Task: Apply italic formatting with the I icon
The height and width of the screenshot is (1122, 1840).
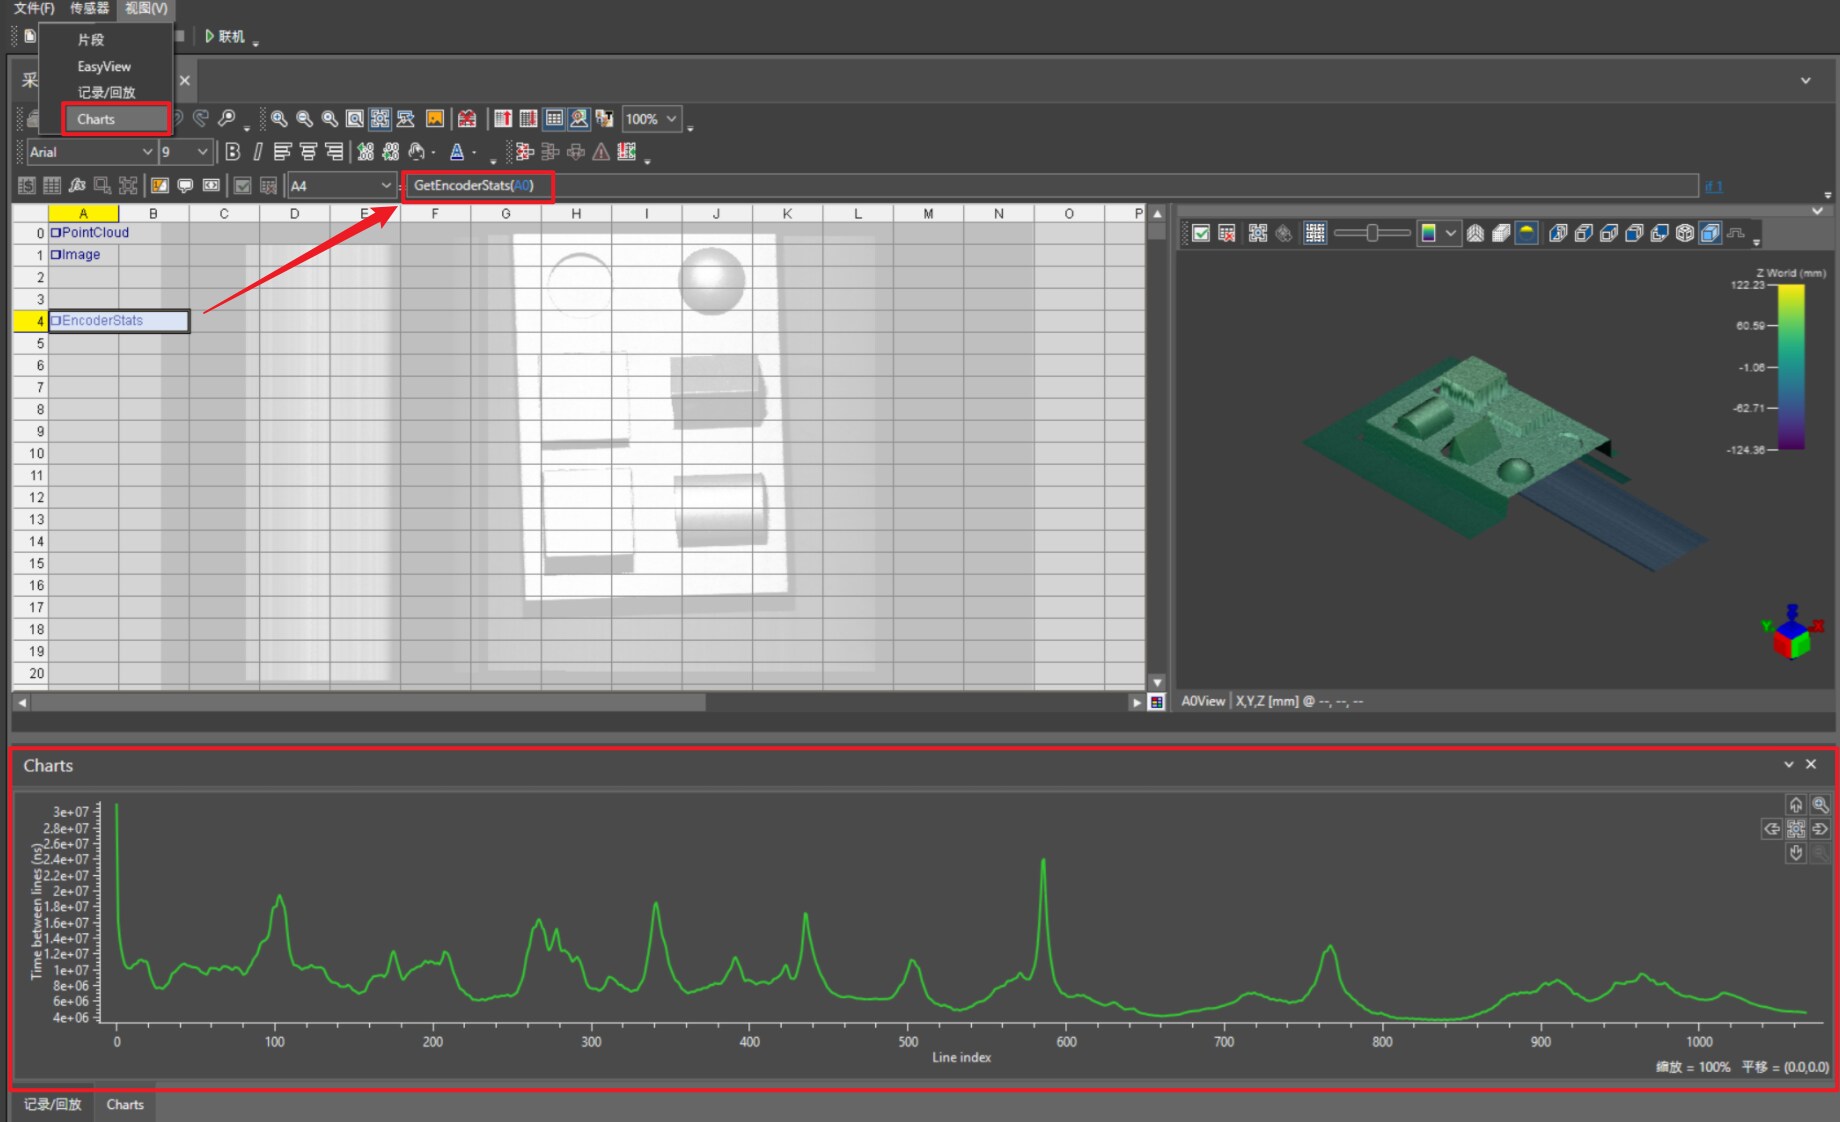Action: [x=257, y=152]
